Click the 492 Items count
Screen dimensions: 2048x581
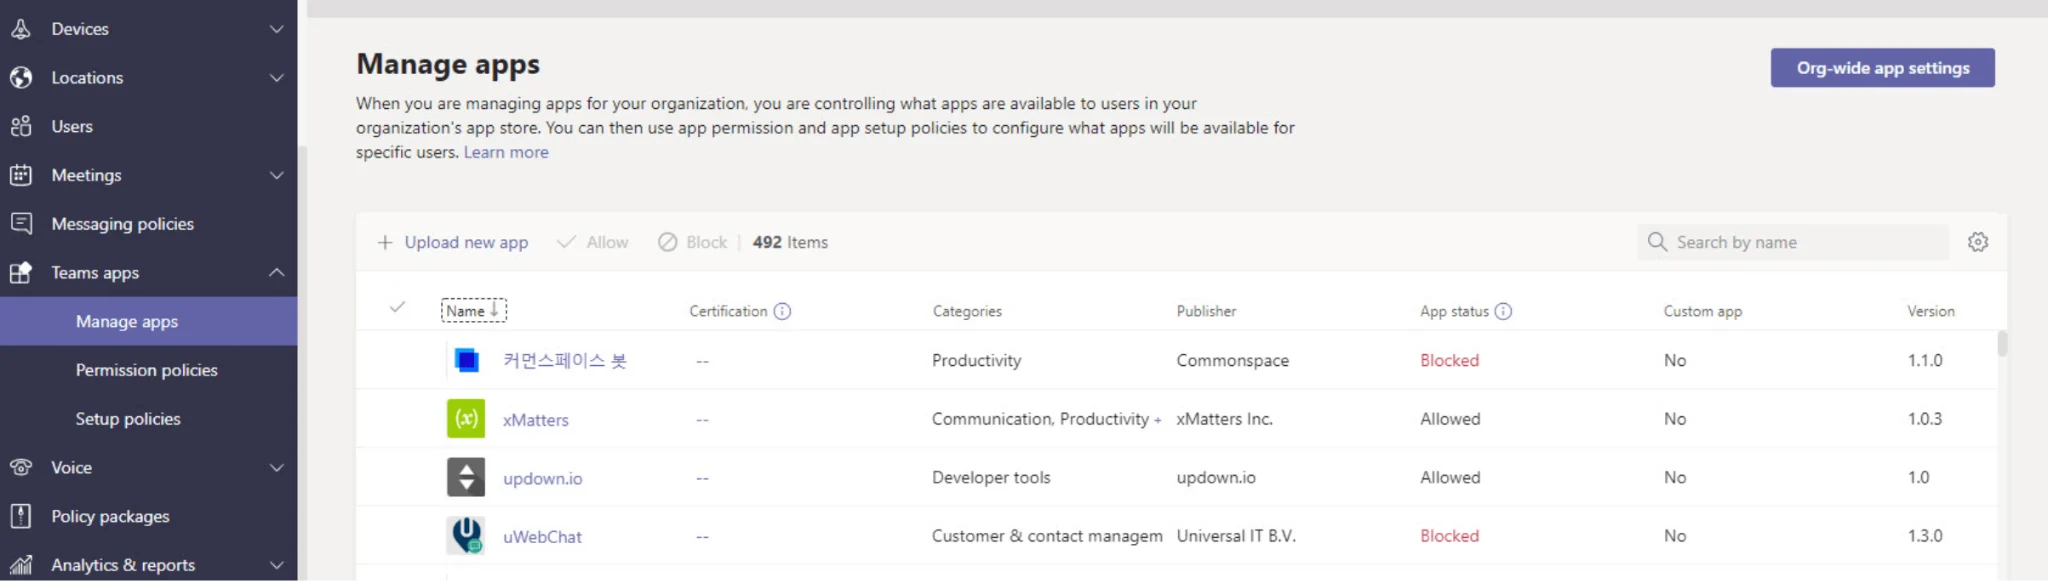point(790,242)
